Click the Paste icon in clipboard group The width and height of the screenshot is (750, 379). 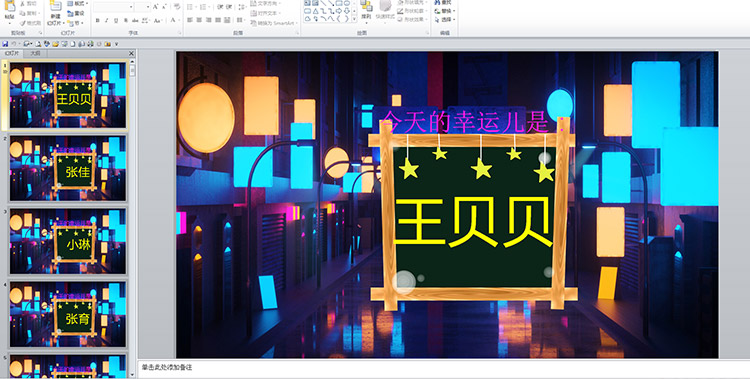(x=10, y=12)
